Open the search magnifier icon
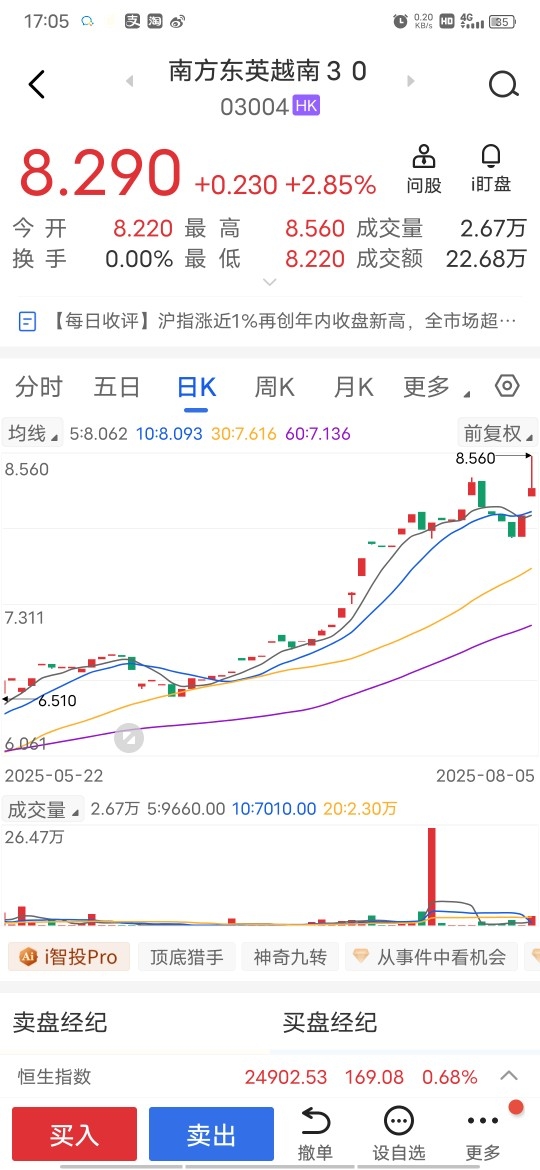 pyautogui.click(x=503, y=84)
